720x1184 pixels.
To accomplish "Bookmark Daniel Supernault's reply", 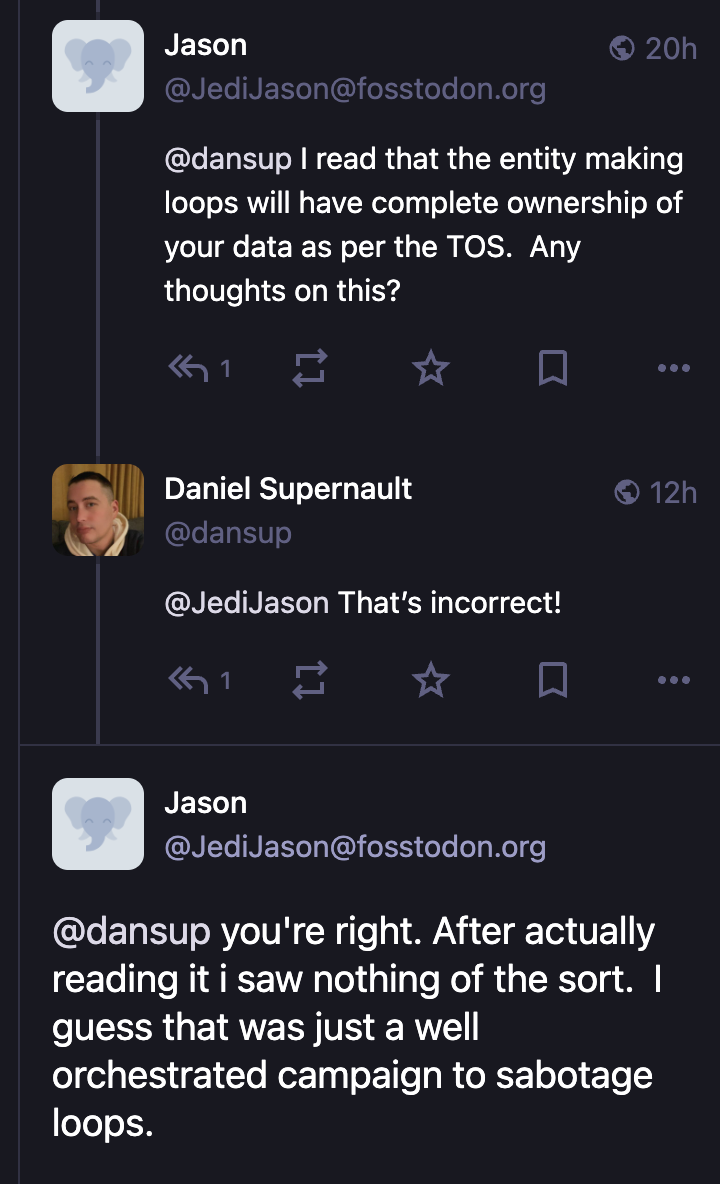I will (553, 681).
